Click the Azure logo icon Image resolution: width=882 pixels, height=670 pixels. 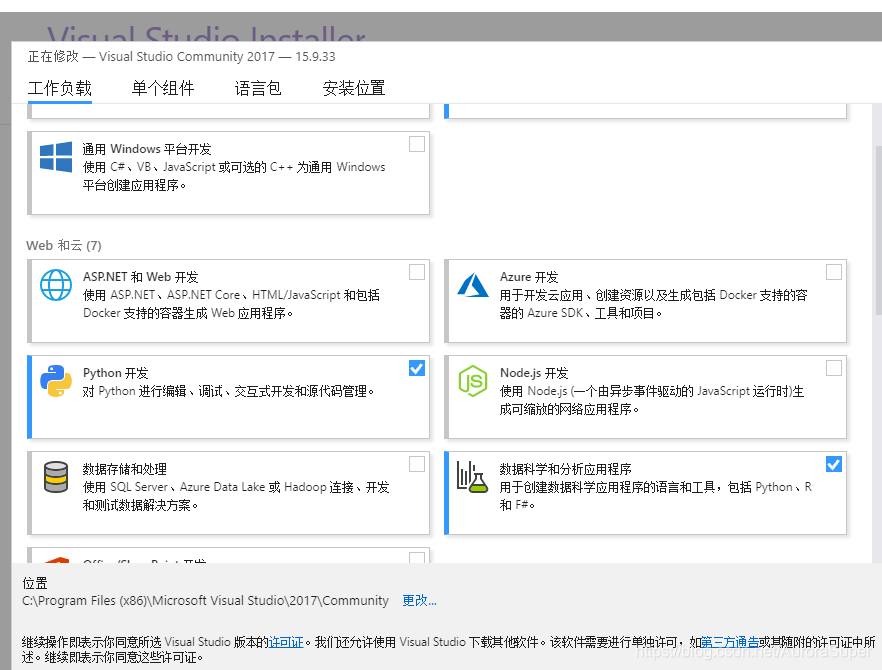pyautogui.click(x=472, y=285)
